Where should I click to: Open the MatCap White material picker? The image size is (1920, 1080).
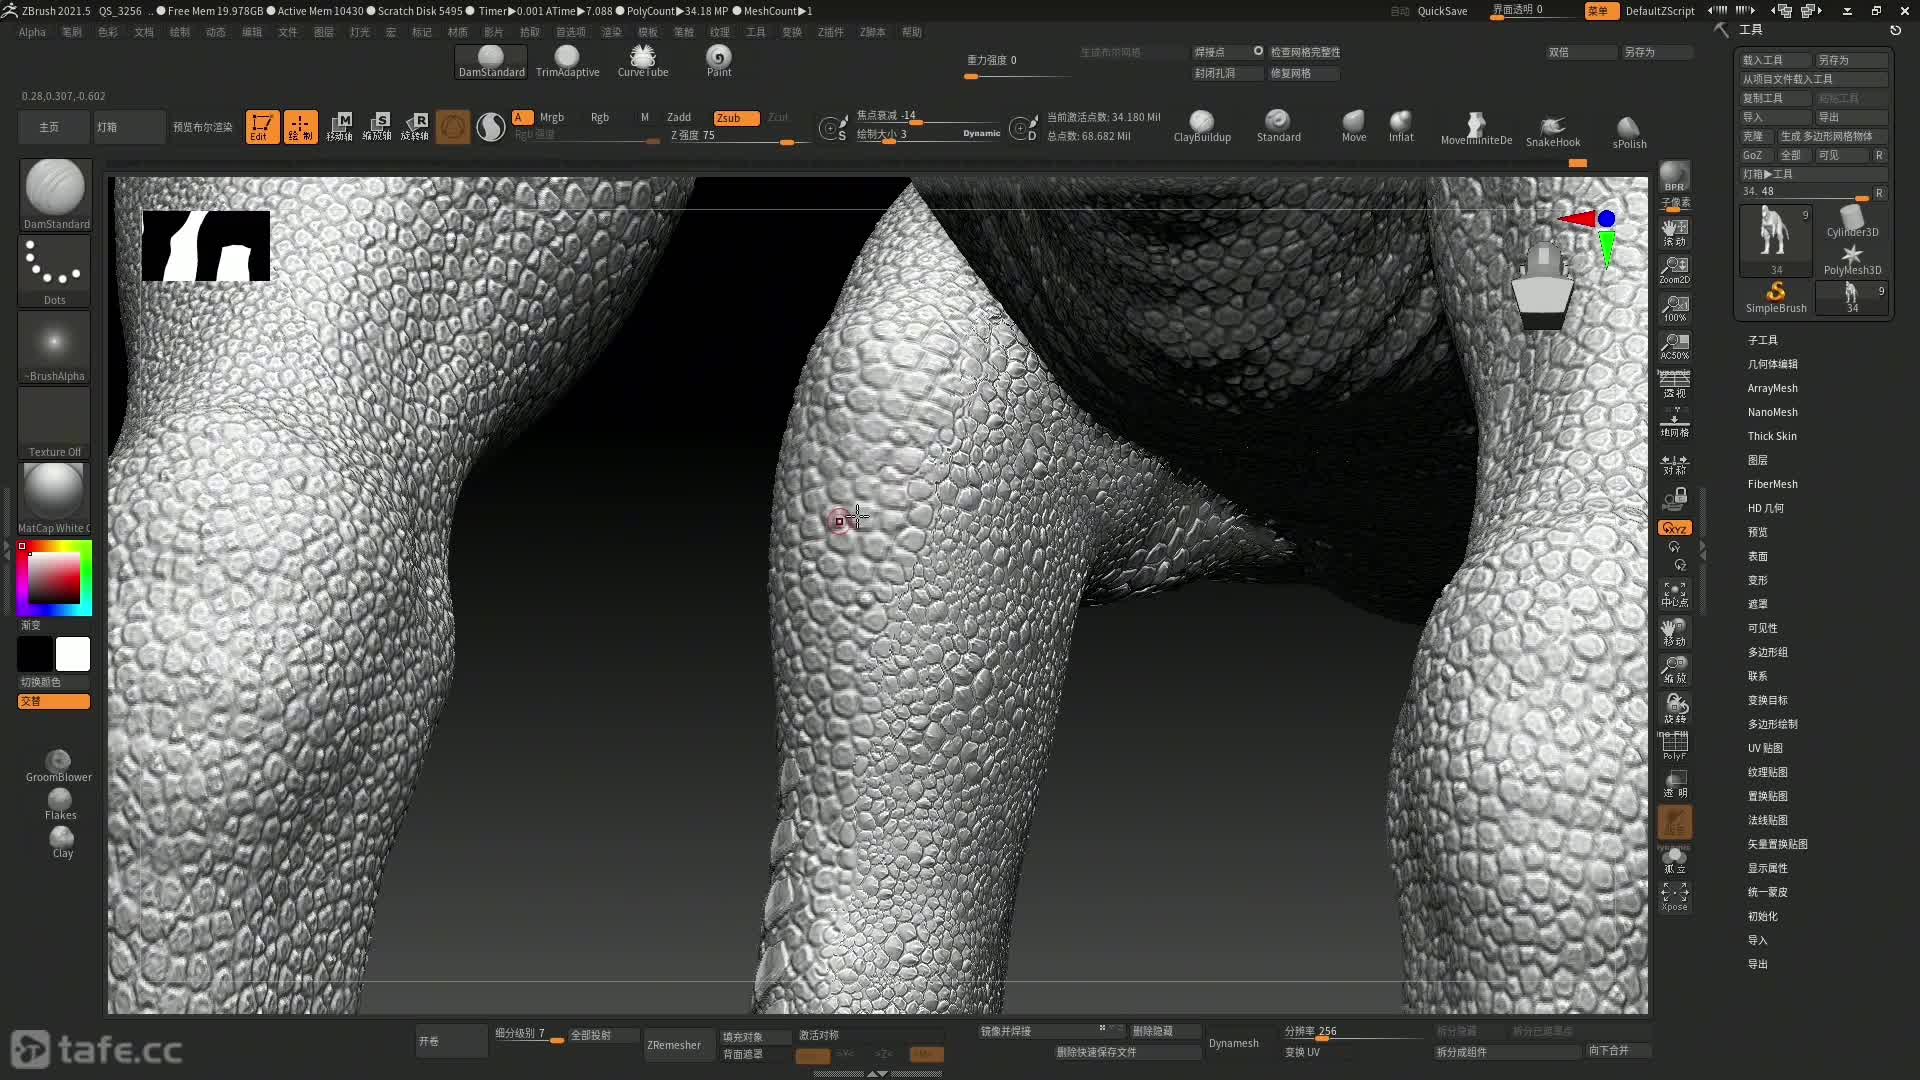click(54, 498)
